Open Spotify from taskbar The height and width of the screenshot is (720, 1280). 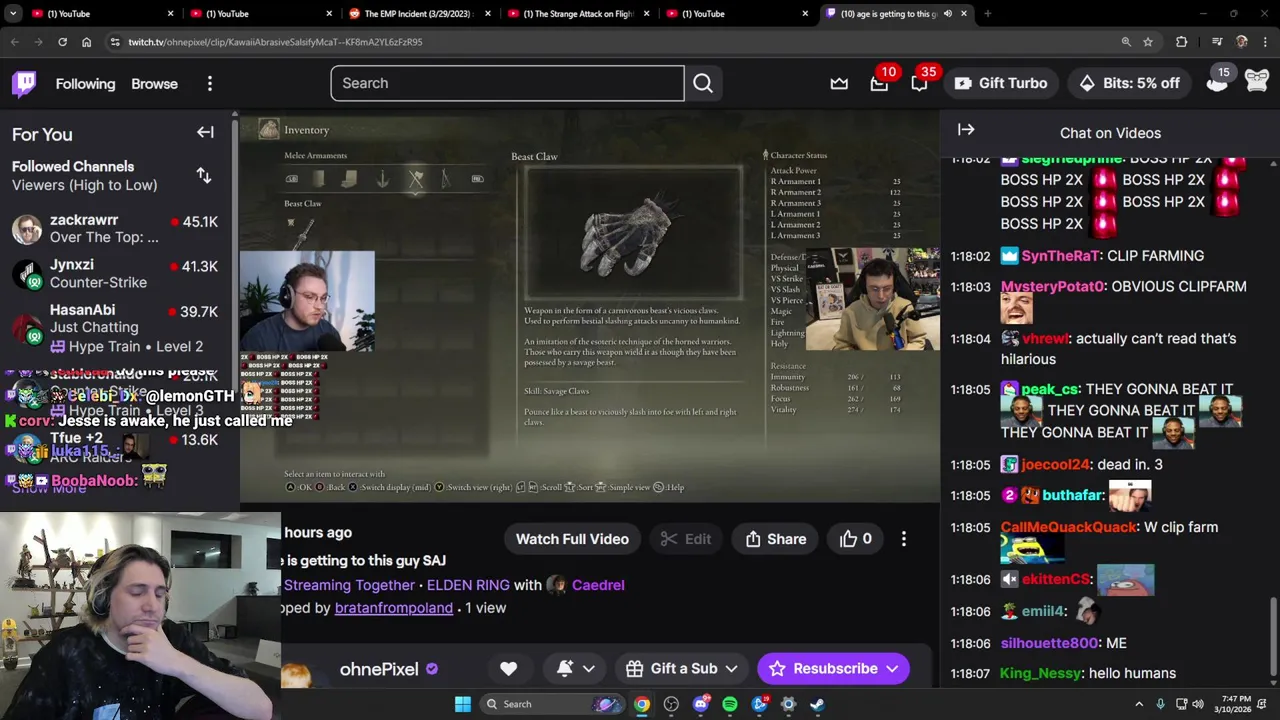pos(730,704)
